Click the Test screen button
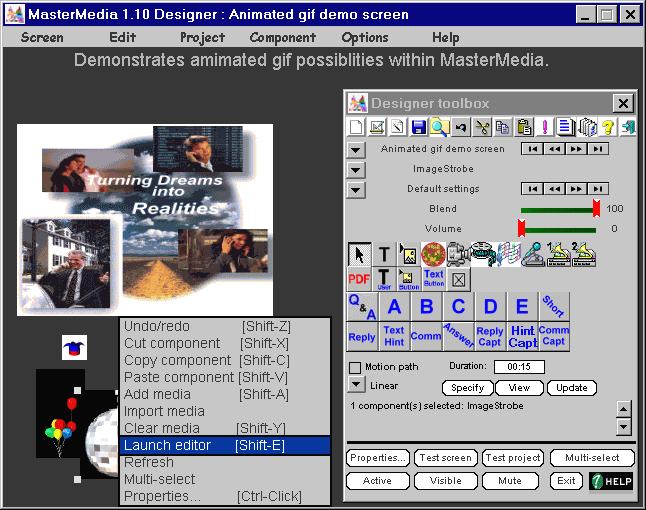Screen dimensions: 646x510 pos(445,458)
